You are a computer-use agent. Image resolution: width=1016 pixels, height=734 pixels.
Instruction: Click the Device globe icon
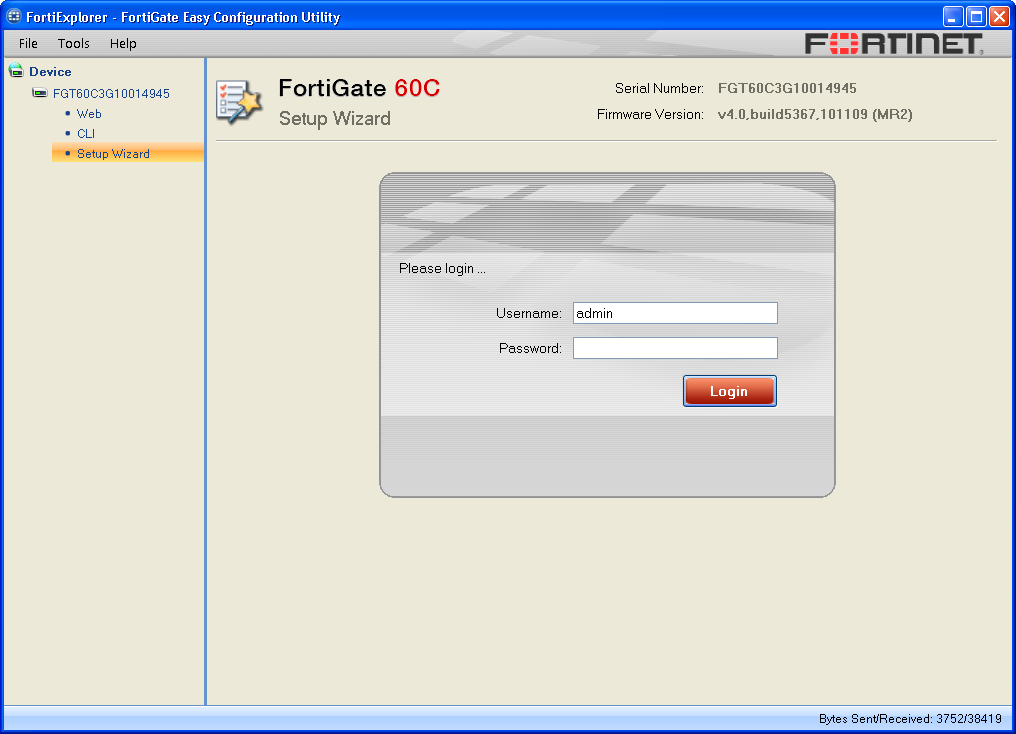coord(16,71)
